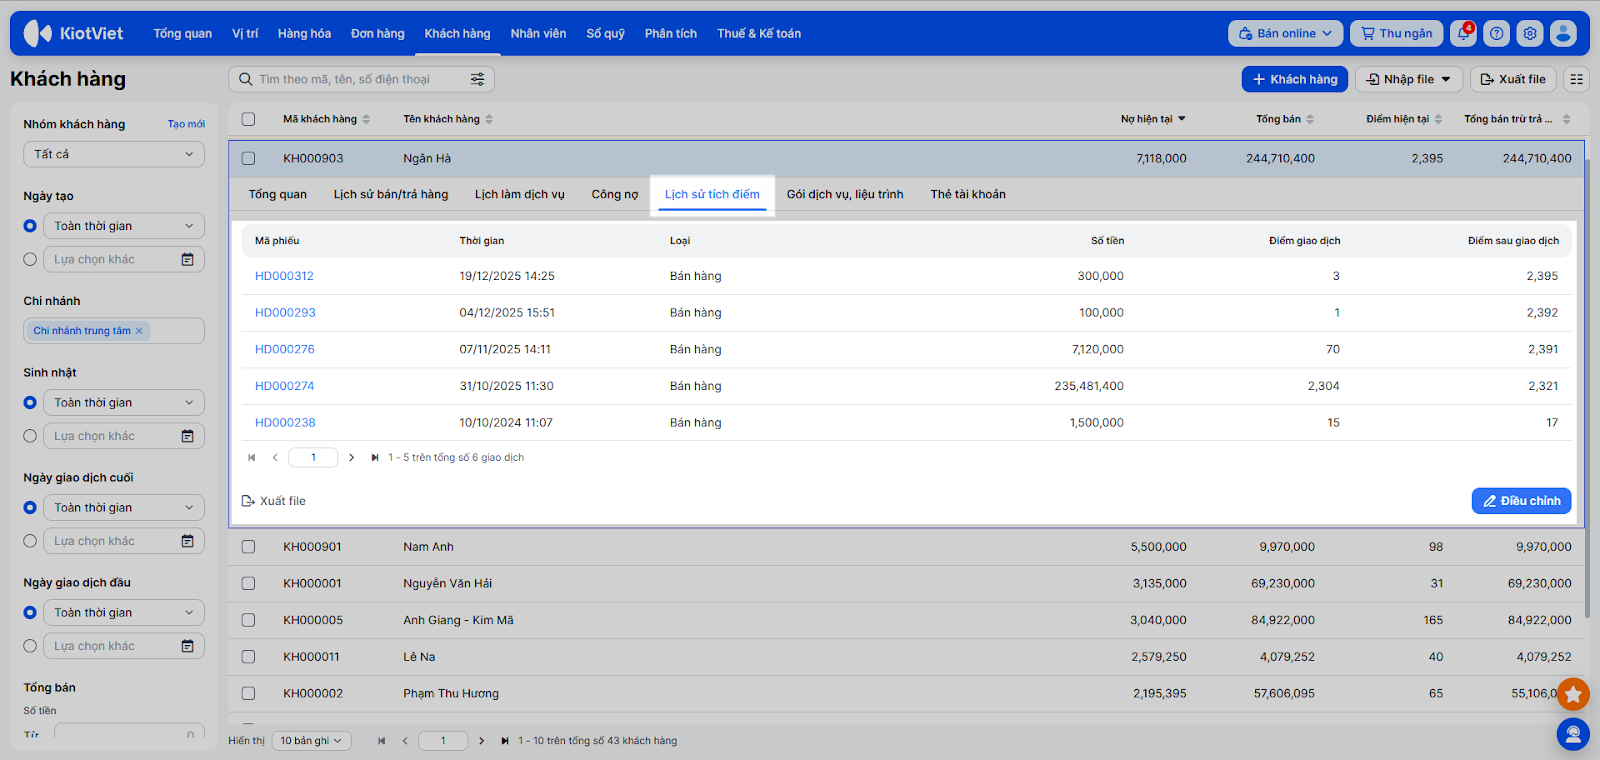Click the blue chat support icon
Viewport: 1600px width, 760px height.
1572,734
